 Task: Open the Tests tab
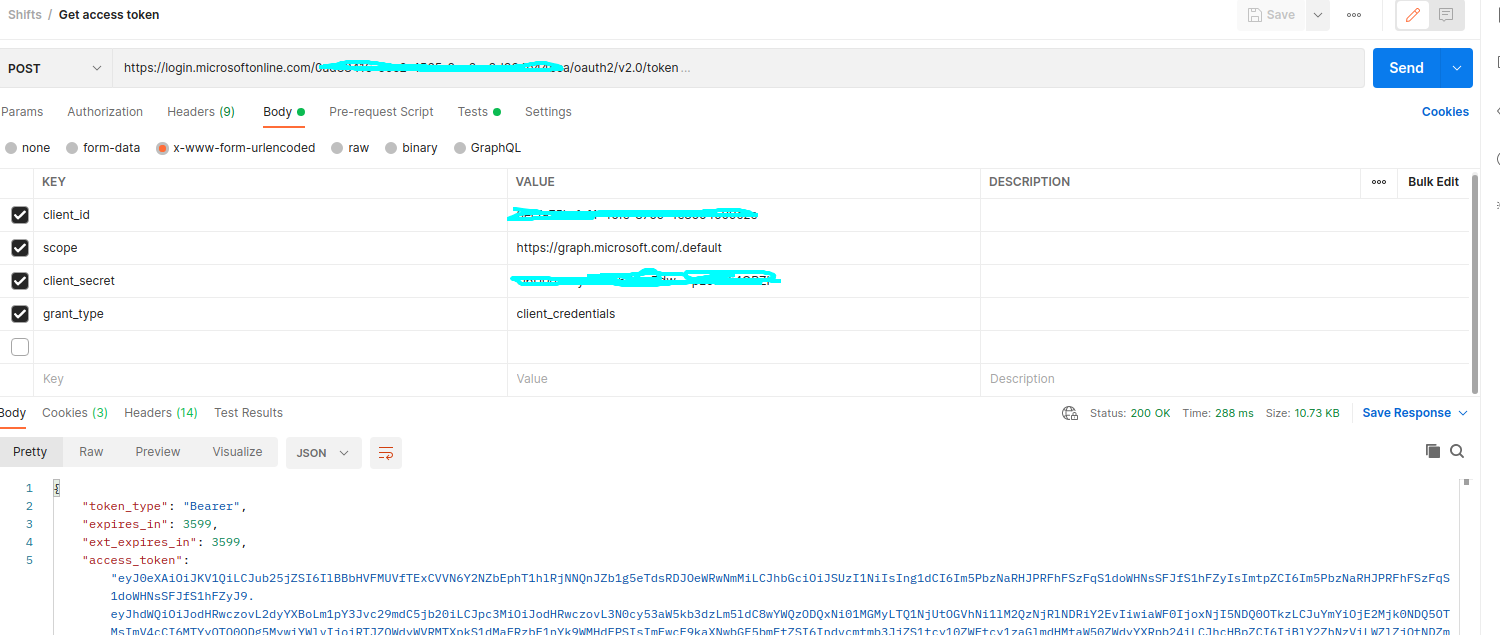pos(479,112)
